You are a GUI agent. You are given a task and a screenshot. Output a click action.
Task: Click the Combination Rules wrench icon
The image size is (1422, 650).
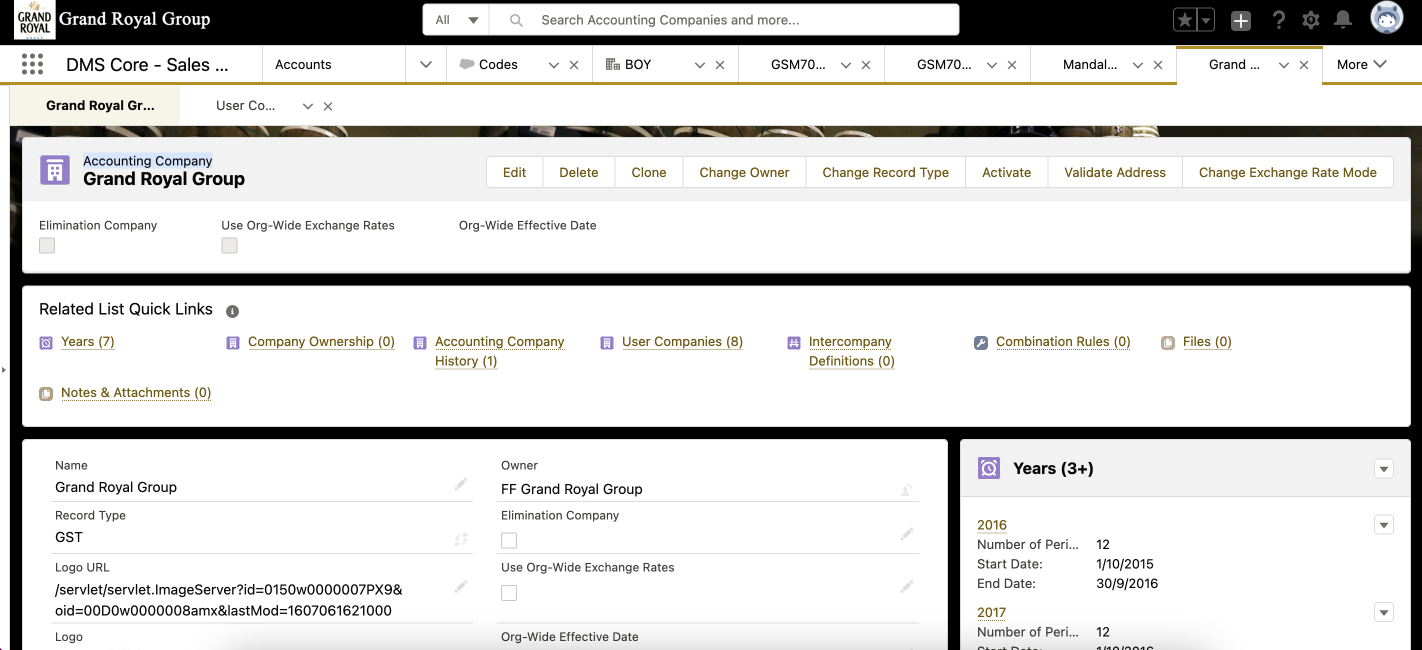981,343
